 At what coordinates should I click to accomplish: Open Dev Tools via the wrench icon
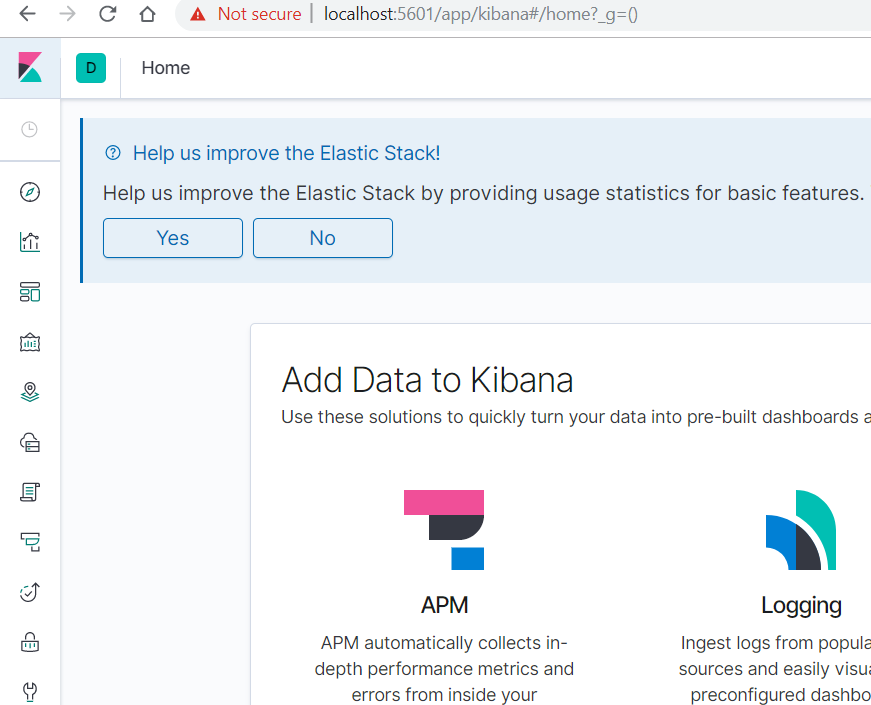point(30,690)
